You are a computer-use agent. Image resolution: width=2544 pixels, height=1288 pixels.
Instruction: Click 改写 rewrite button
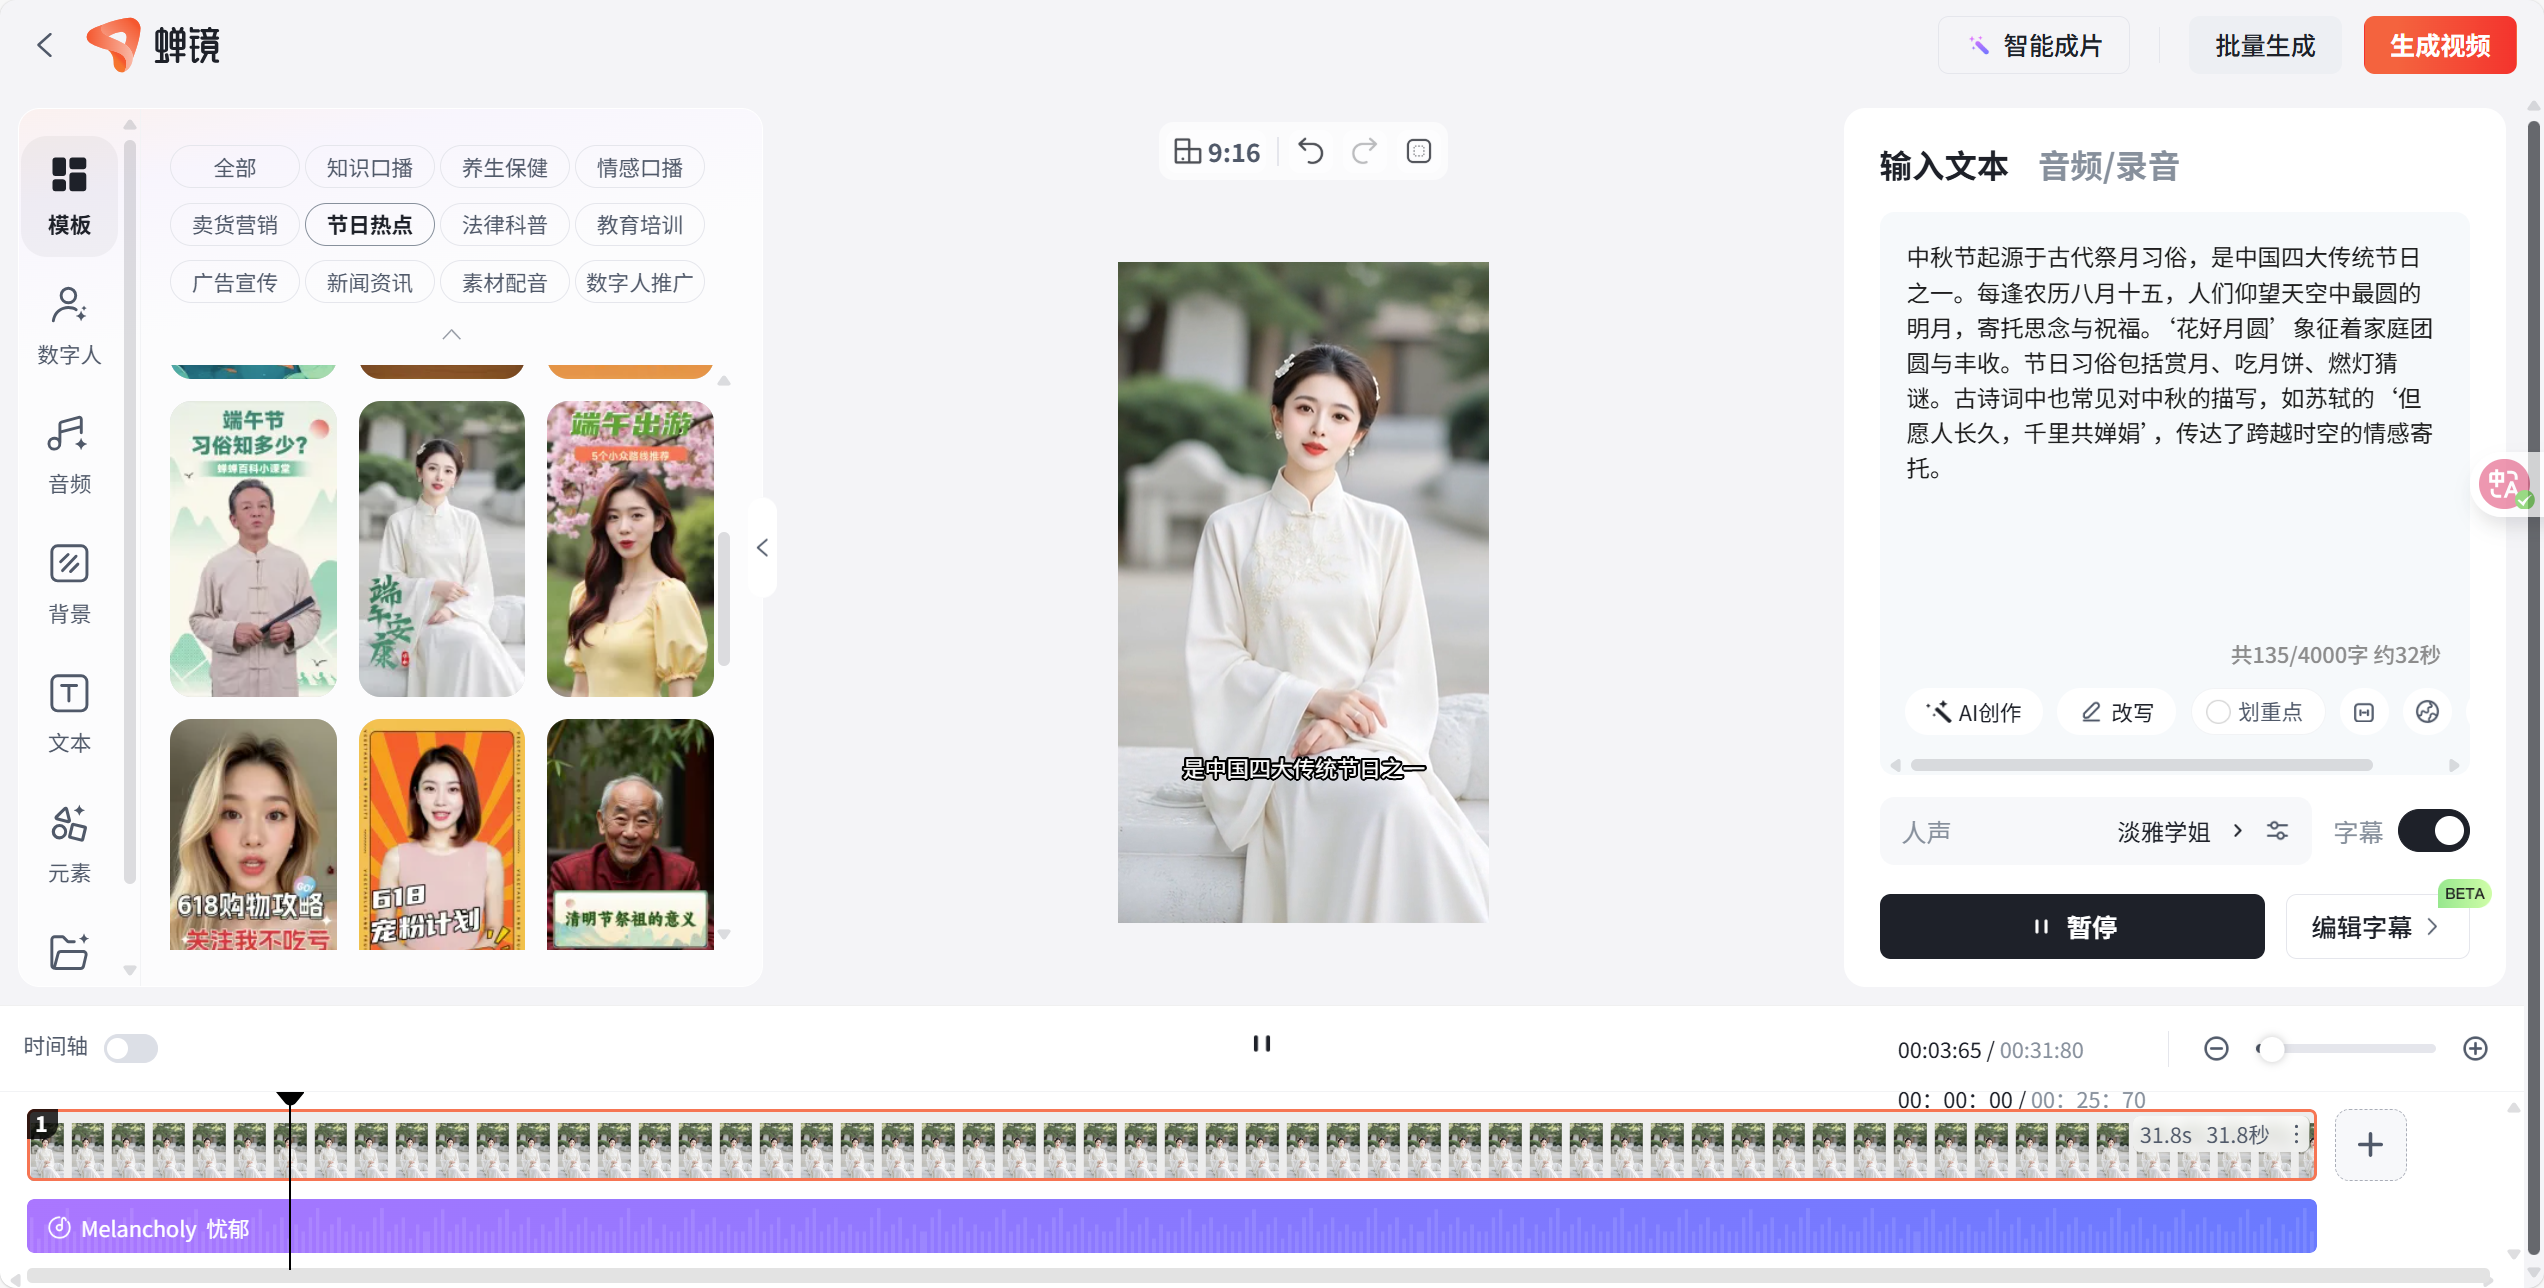[x=2117, y=712]
